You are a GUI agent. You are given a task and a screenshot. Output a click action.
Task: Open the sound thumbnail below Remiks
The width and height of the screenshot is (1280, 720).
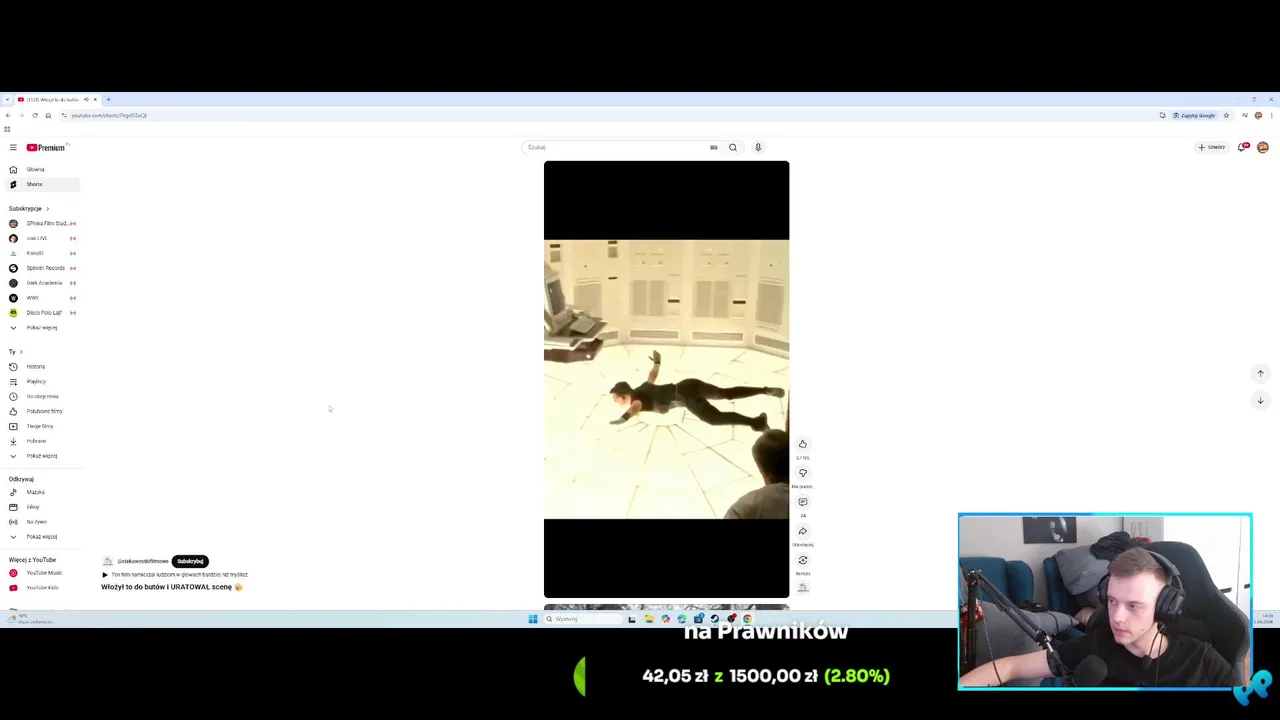click(x=802, y=588)
